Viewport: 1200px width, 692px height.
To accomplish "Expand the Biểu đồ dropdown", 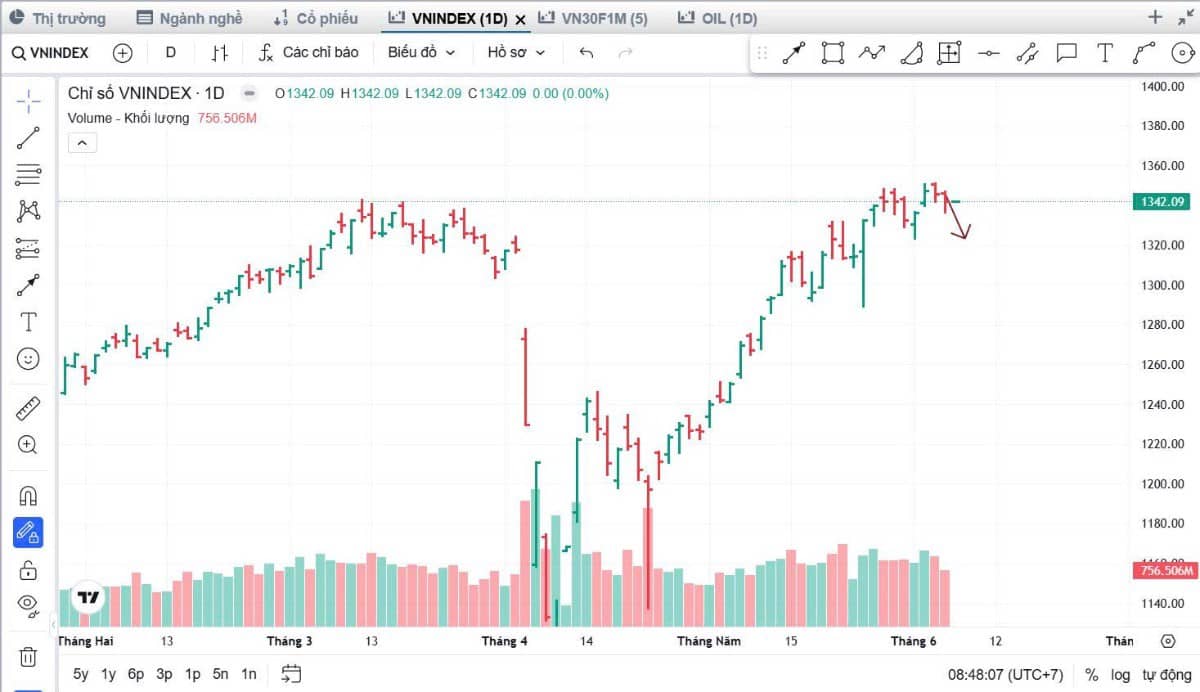I will coord(421,53).
